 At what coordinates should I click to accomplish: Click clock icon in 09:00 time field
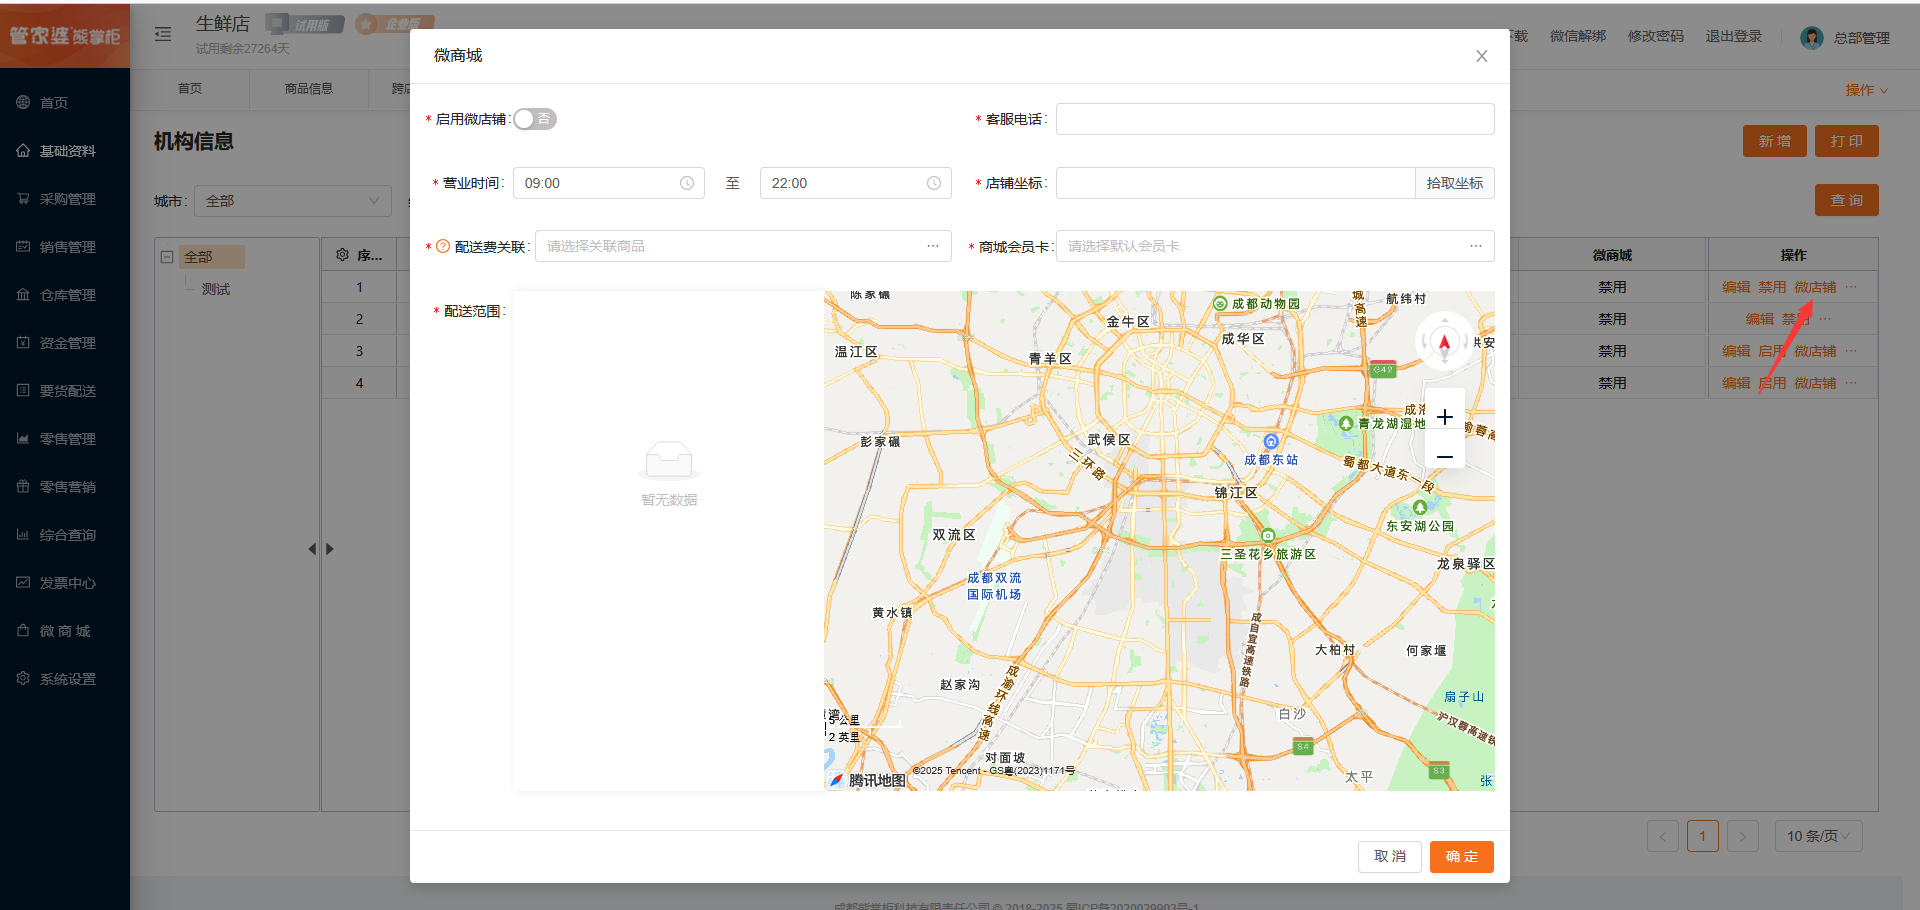click(x=687, y=183)
